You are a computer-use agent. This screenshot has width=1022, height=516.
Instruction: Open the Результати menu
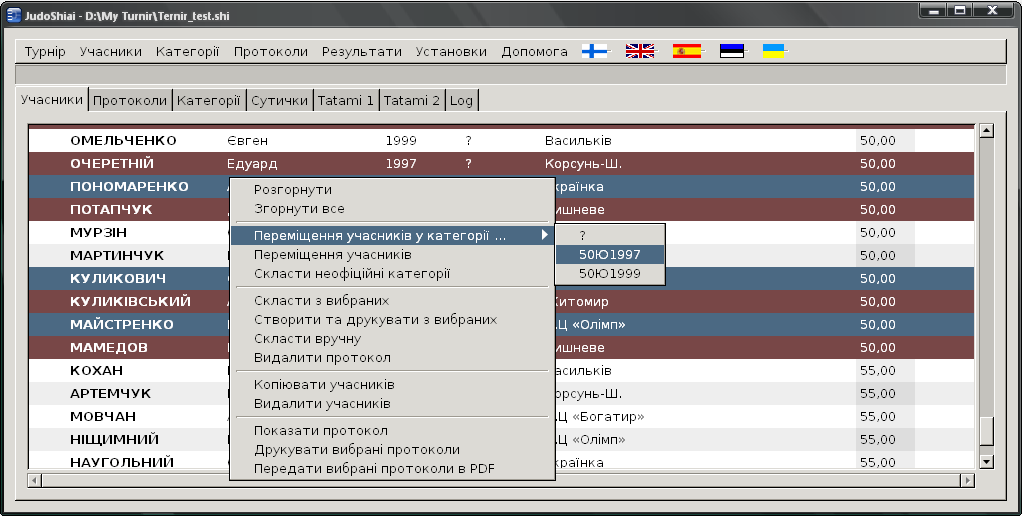point(361,51)
